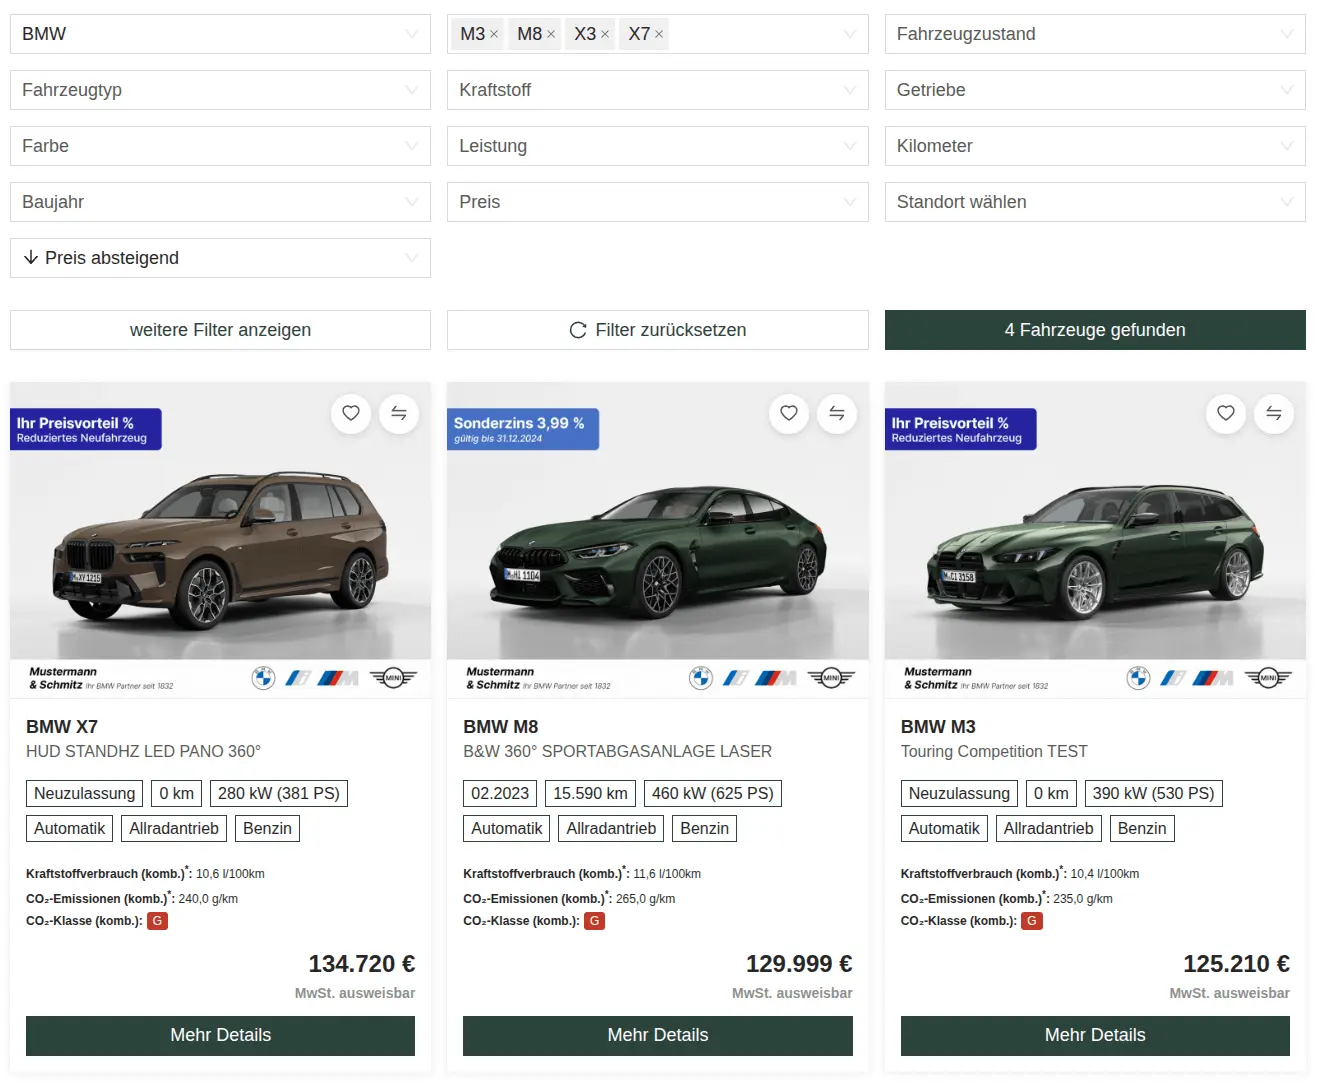Open the Preis absteigend sort order dropdown
The width and height of the screenshot is (1318, 1083).
220,258
